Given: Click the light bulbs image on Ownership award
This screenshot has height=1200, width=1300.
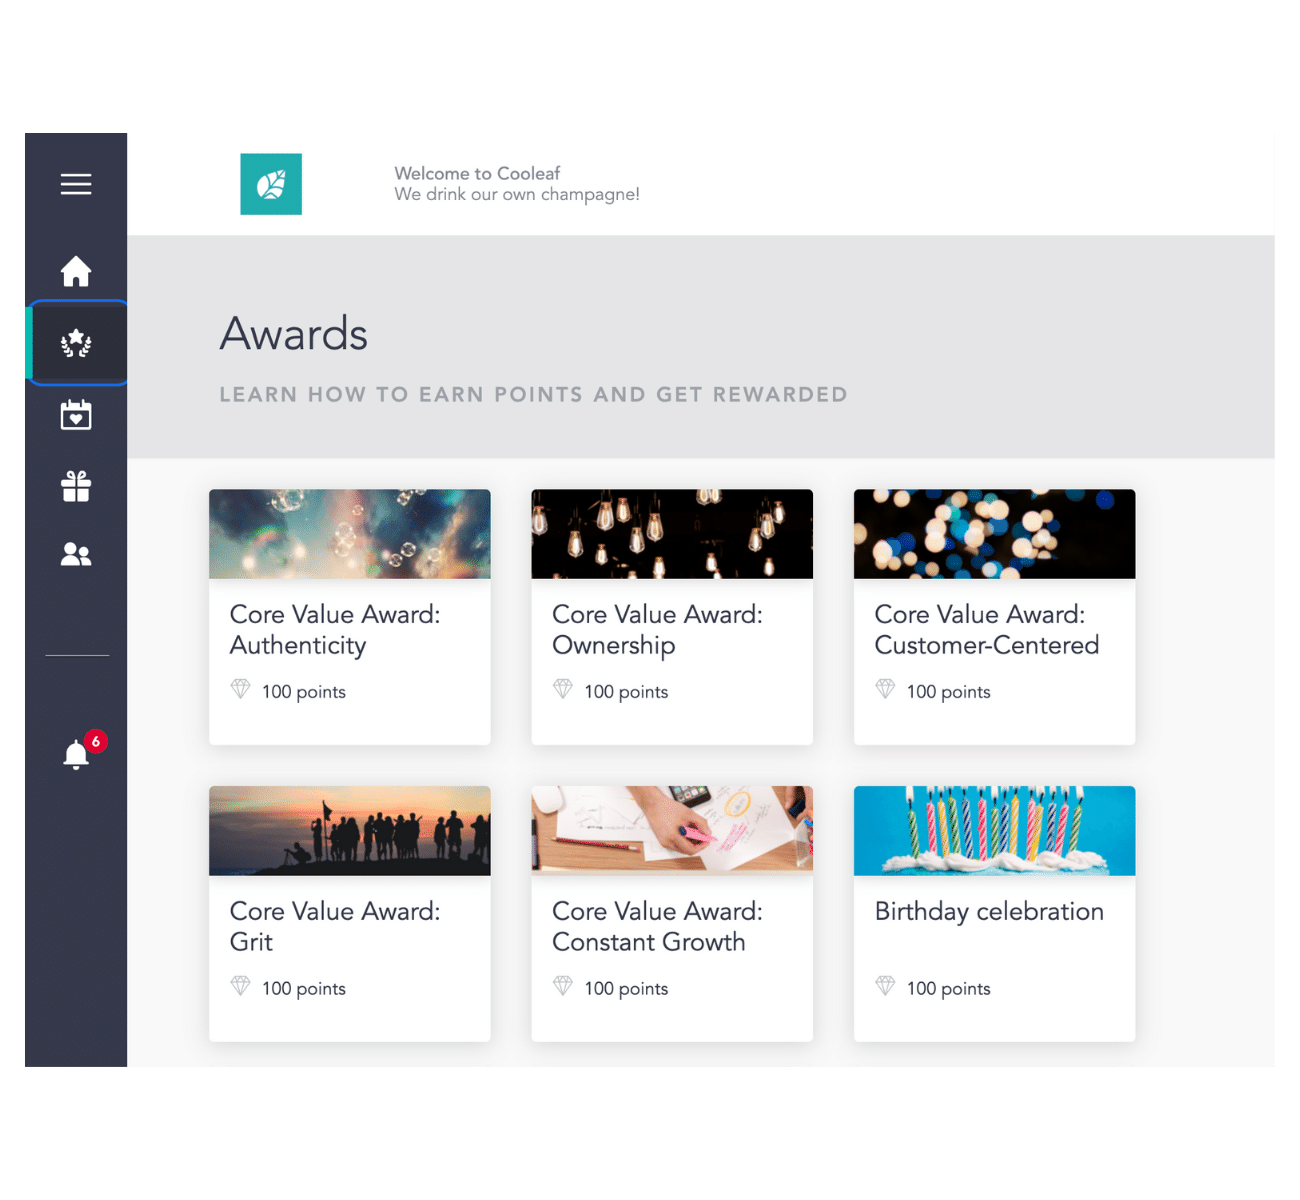Looking at the screenshot, I should 671,534.
